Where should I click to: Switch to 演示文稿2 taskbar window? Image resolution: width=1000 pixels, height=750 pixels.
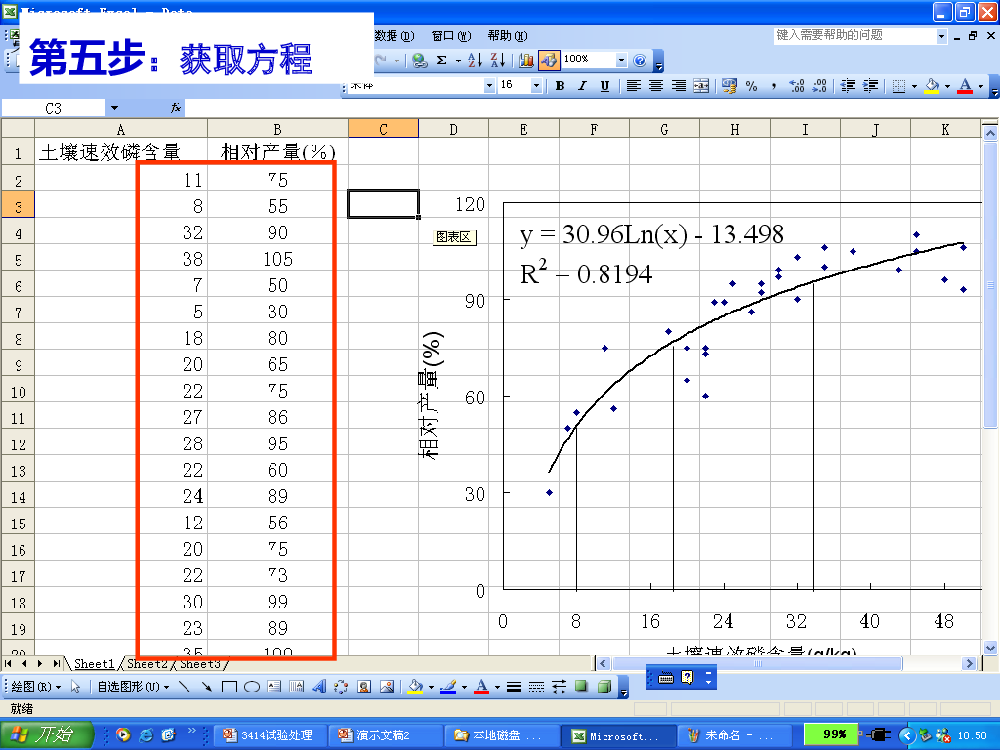click(385, 735)
